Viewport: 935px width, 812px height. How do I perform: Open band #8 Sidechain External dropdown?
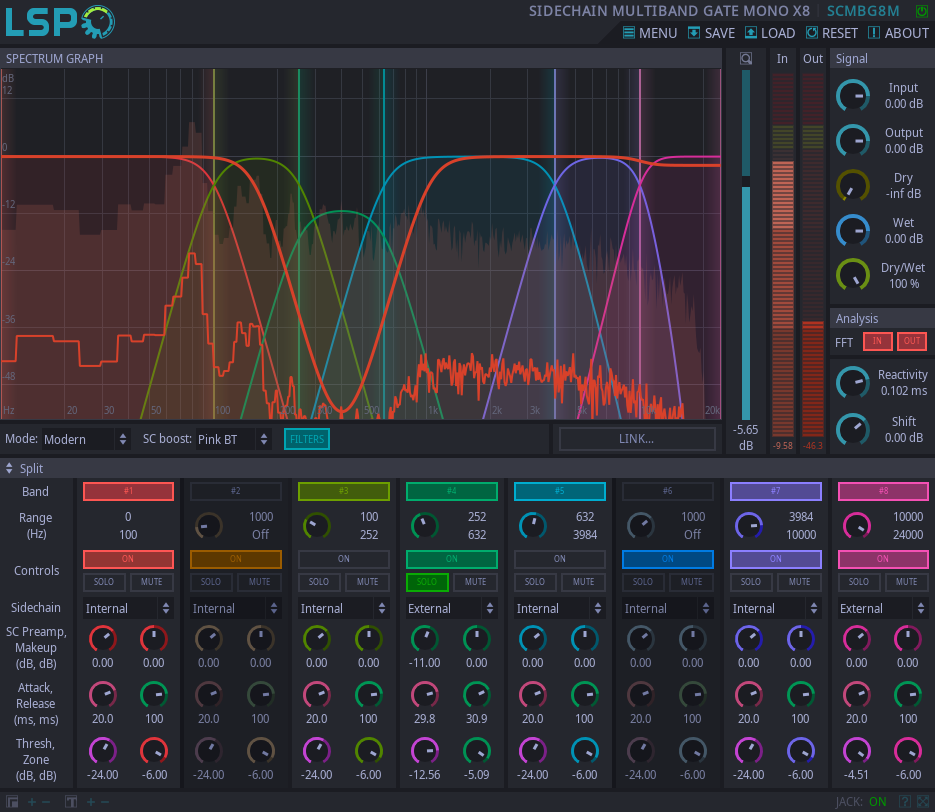883,609
